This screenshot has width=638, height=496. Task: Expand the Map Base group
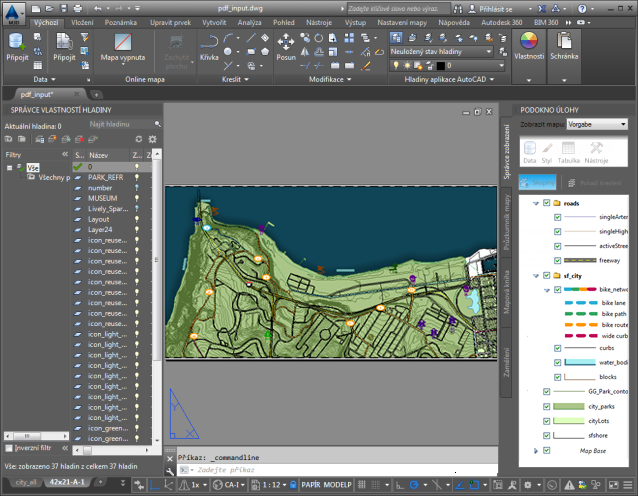[x=536, y=451]
